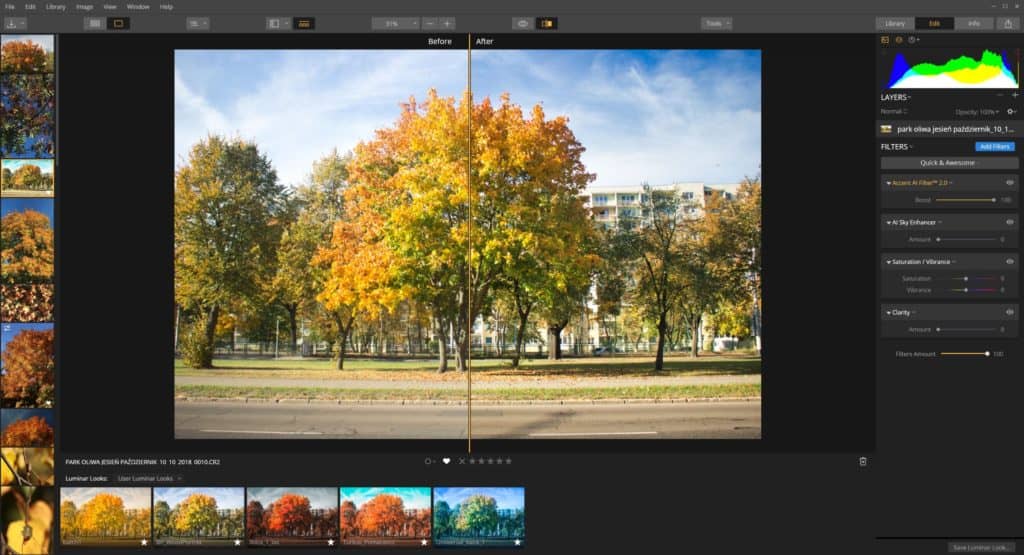Open the Quick & Awesome workspace dropdown
The width and height of the screenshot is (1024, 555).
(x=950, y=163)
